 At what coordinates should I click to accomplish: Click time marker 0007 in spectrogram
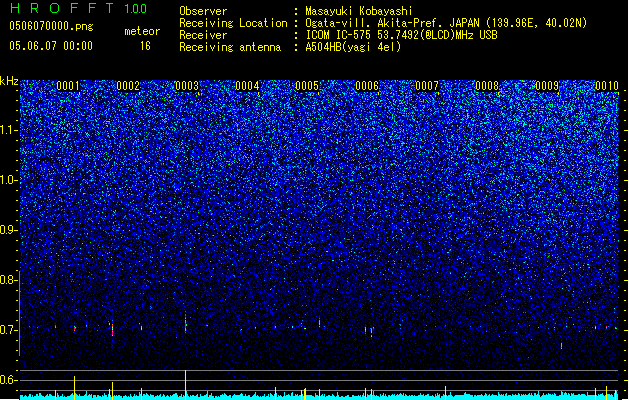coord(427,86)
